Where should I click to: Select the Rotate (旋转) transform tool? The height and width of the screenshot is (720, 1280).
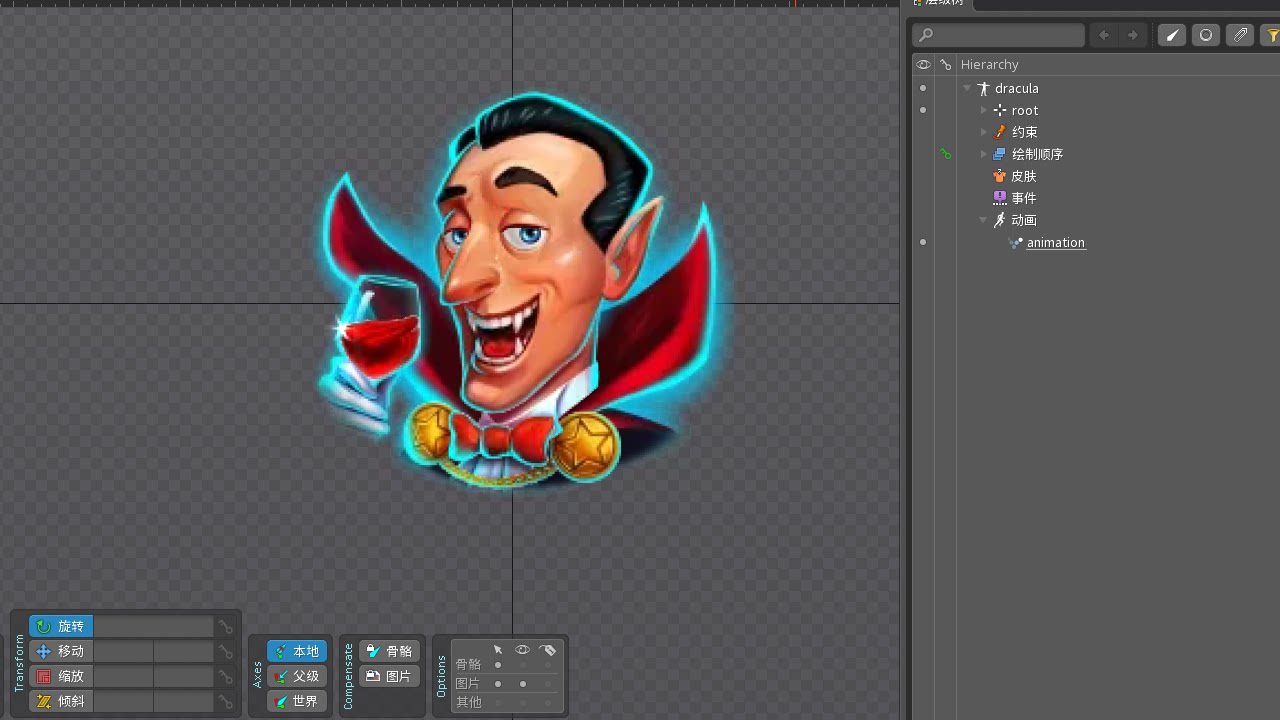(x=61, y=626)
